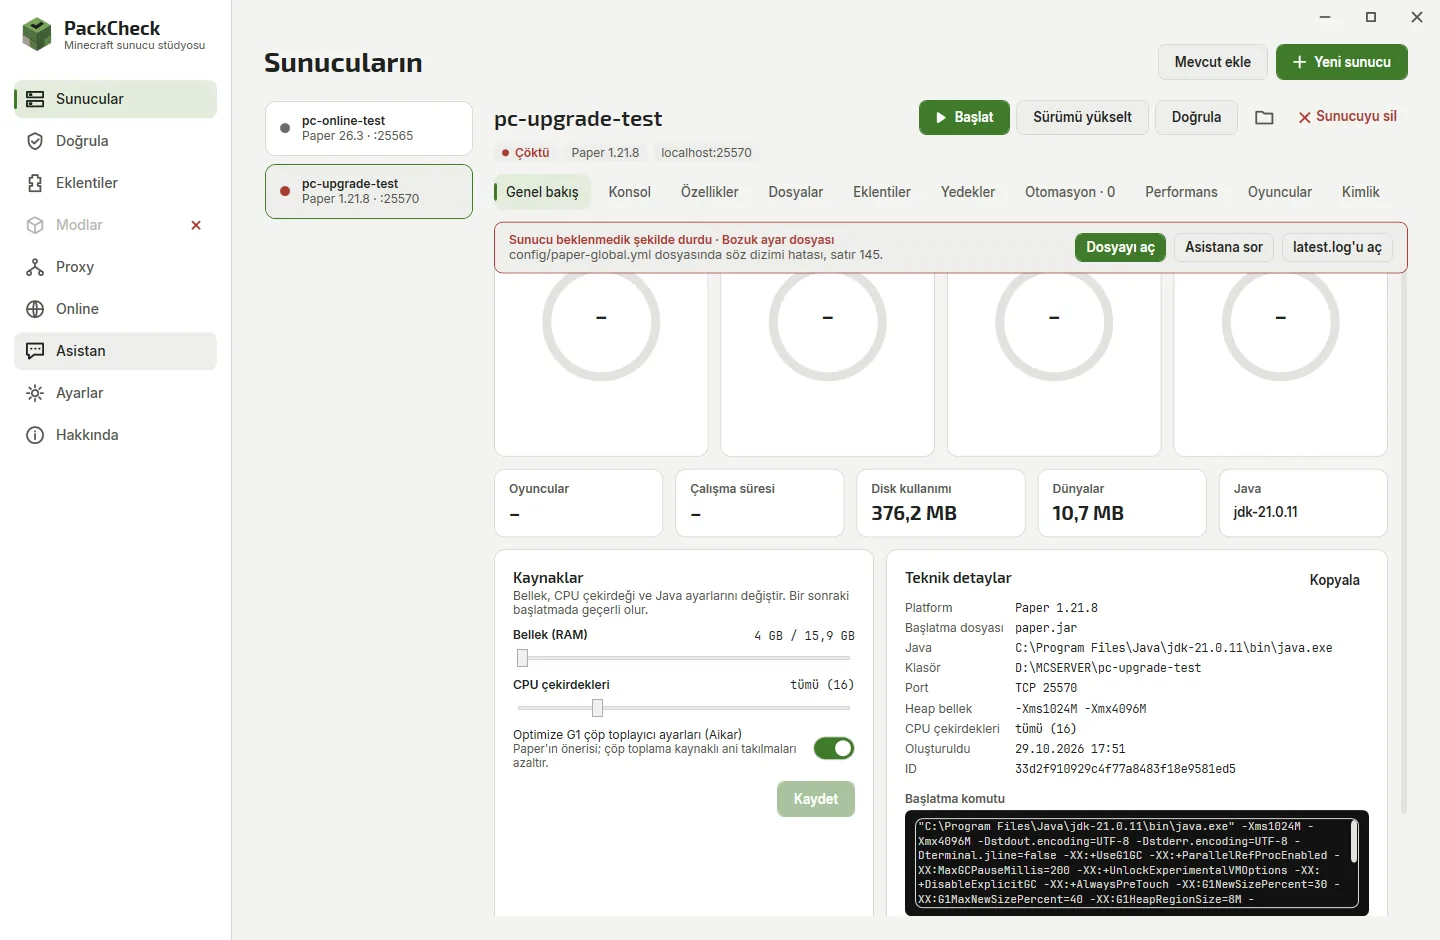Click the CPU çekirdekleri slider handle
The width and height of the screenshot is (1440, 940).
pos(597,708)
